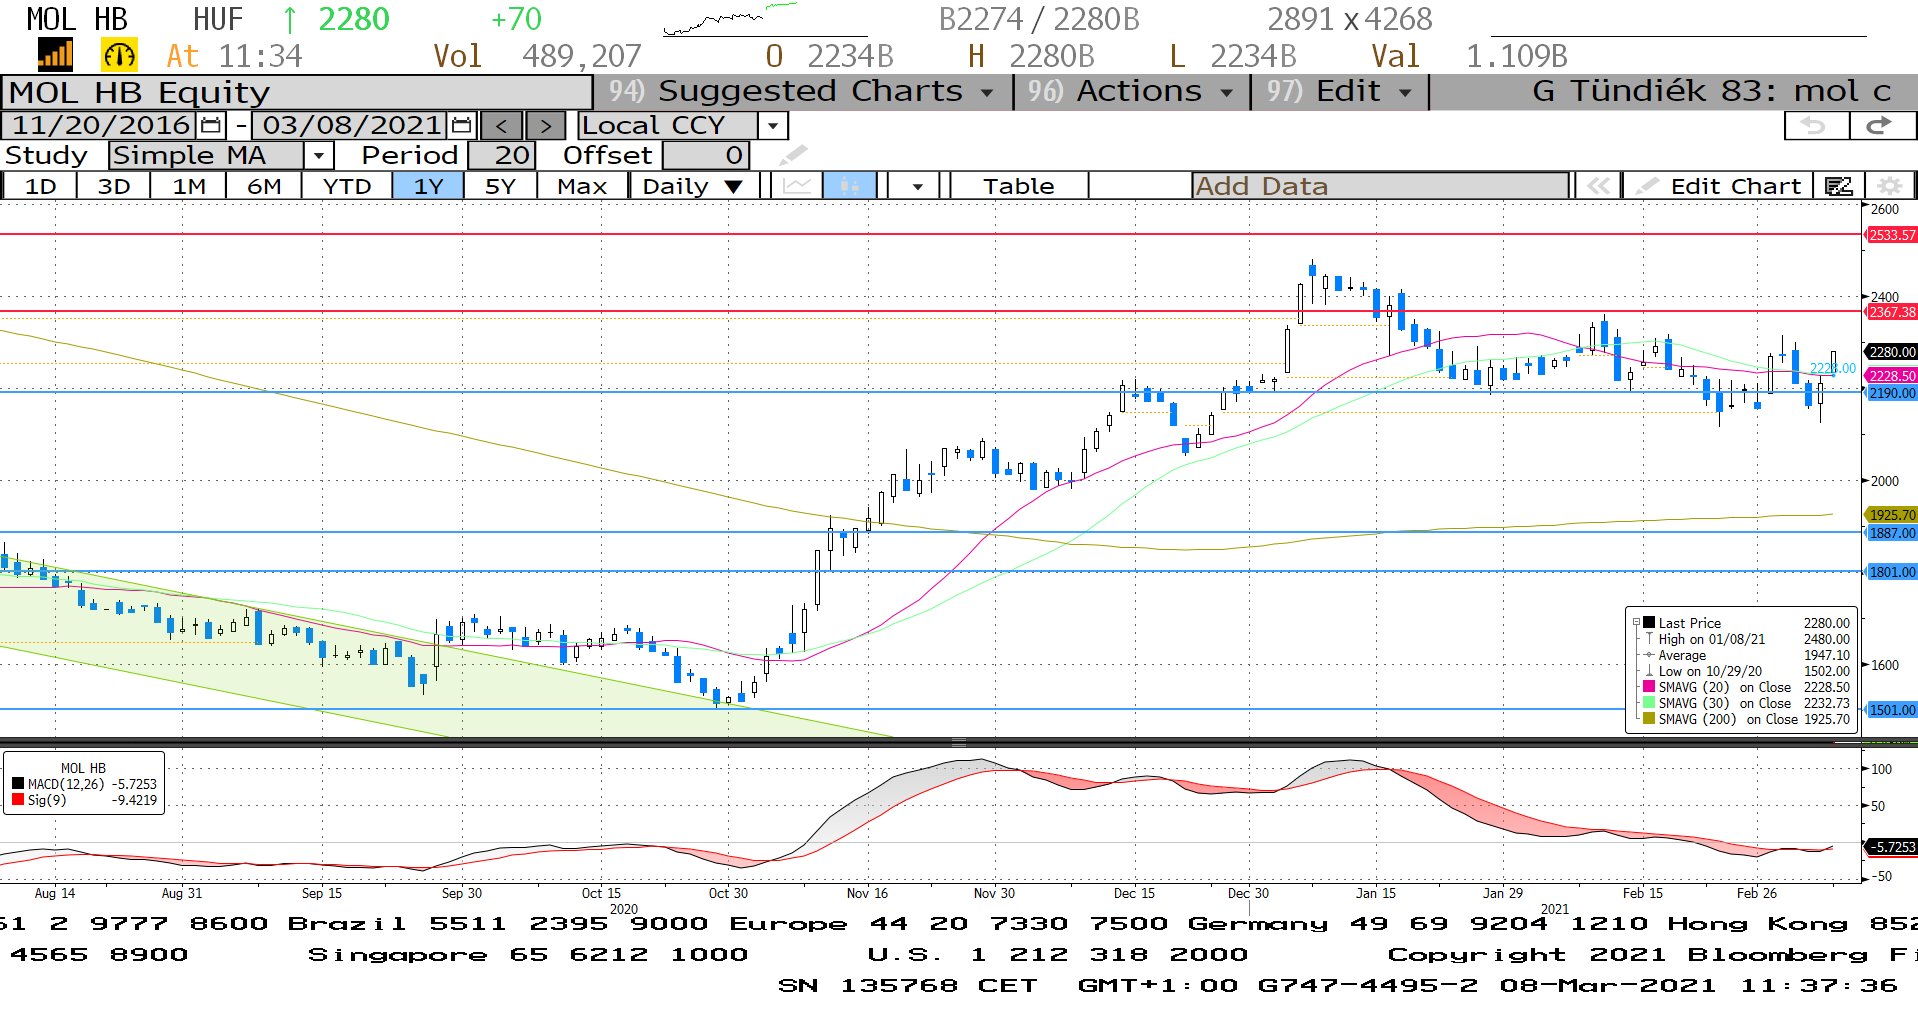Click the Add Data input field
The height and width of the screenshot is (1025, 1918).
[1380, 186]
